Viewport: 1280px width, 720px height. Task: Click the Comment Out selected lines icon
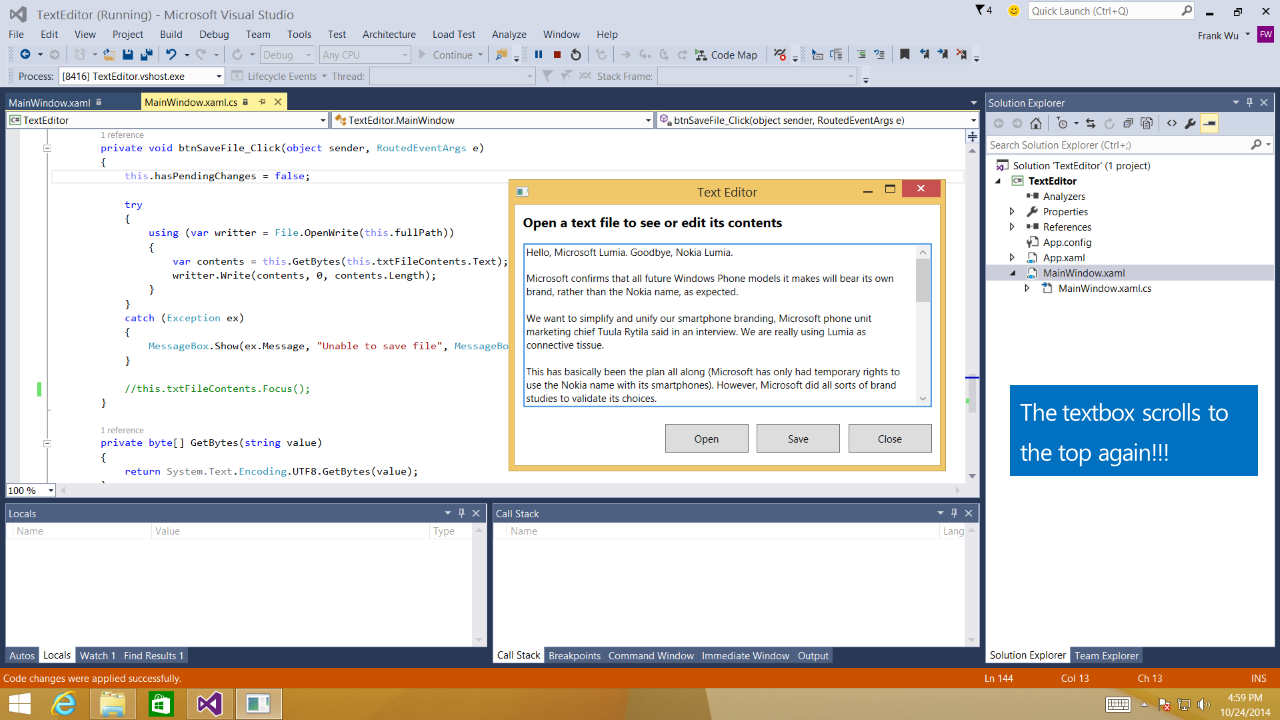click(862, 55)
